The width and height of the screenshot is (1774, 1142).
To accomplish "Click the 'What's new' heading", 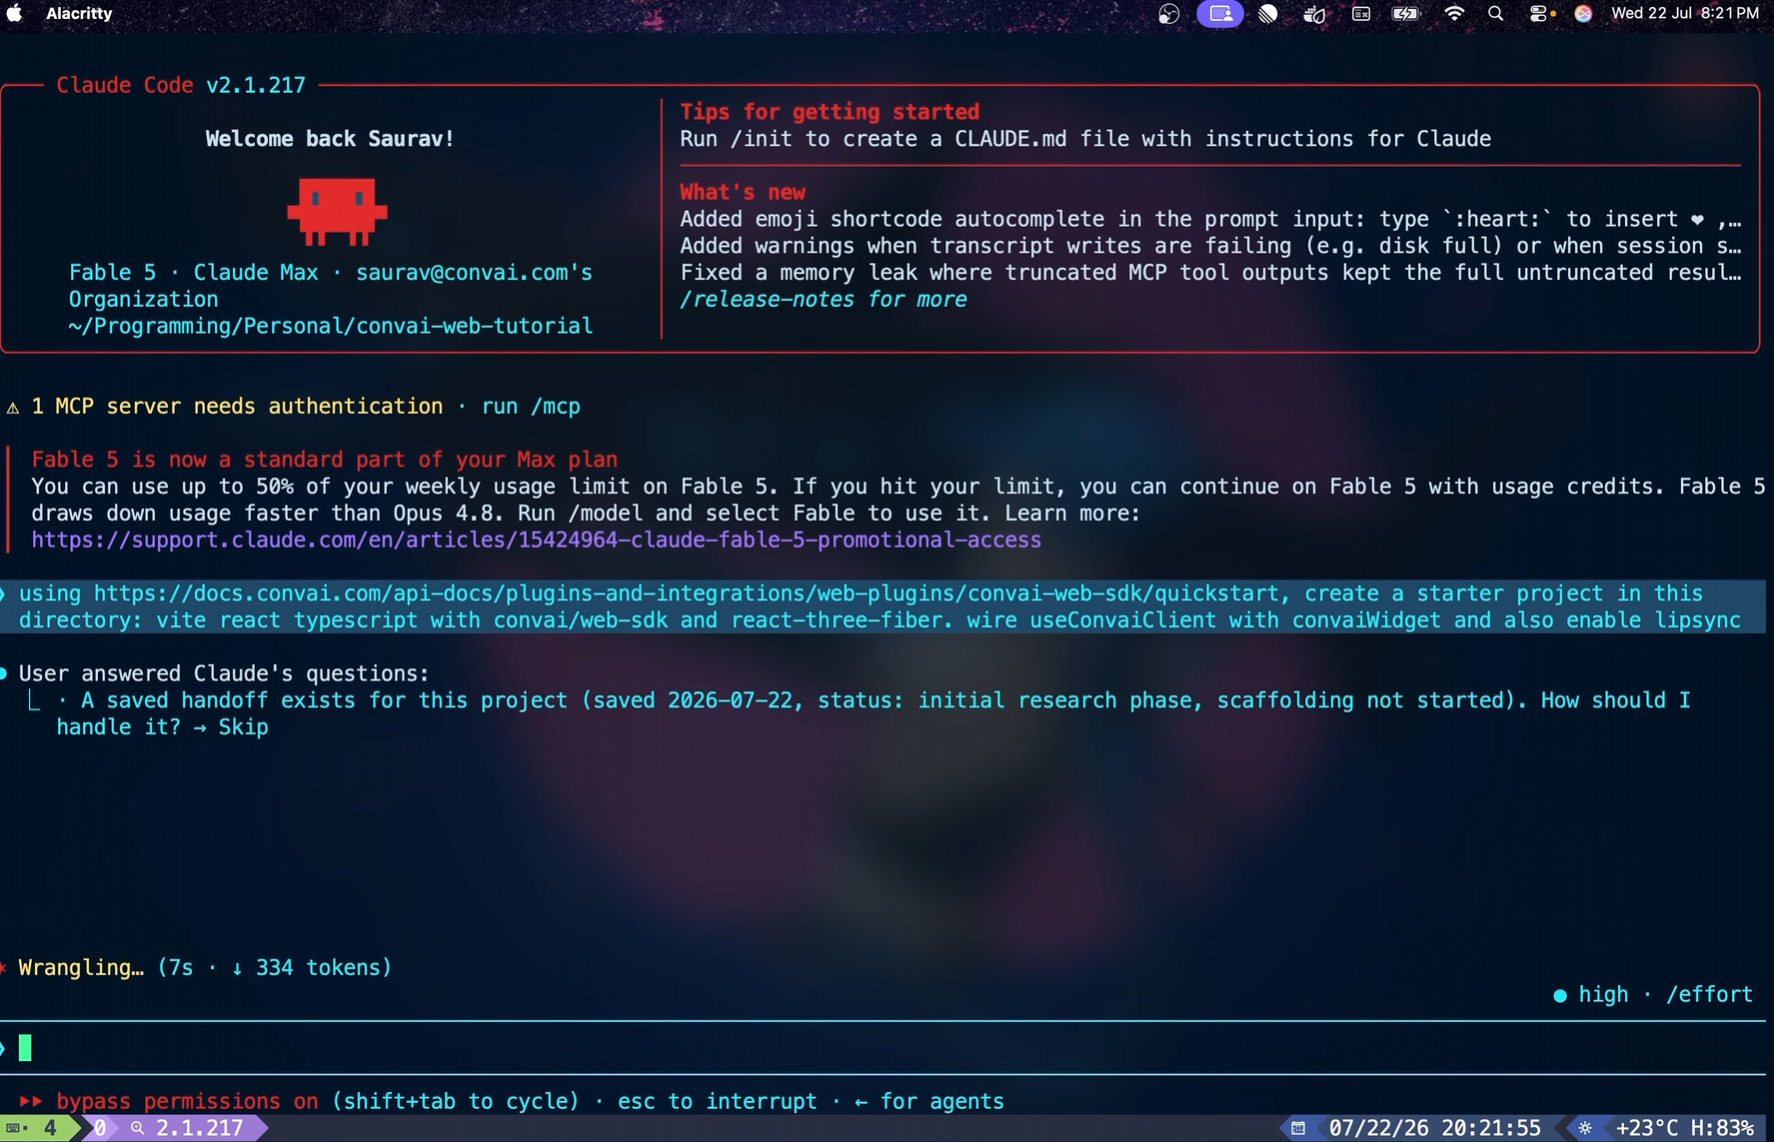I will [x=743, y=191].
